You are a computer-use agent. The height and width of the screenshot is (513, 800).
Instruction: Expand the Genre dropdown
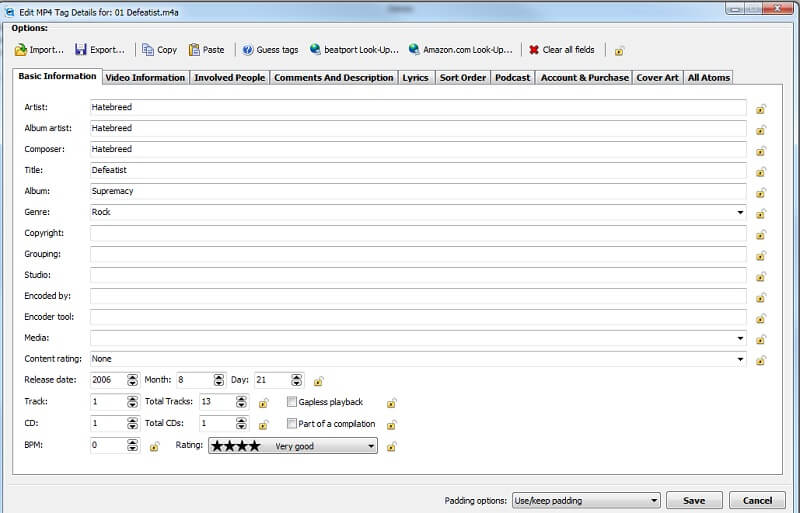click(740, 212)
